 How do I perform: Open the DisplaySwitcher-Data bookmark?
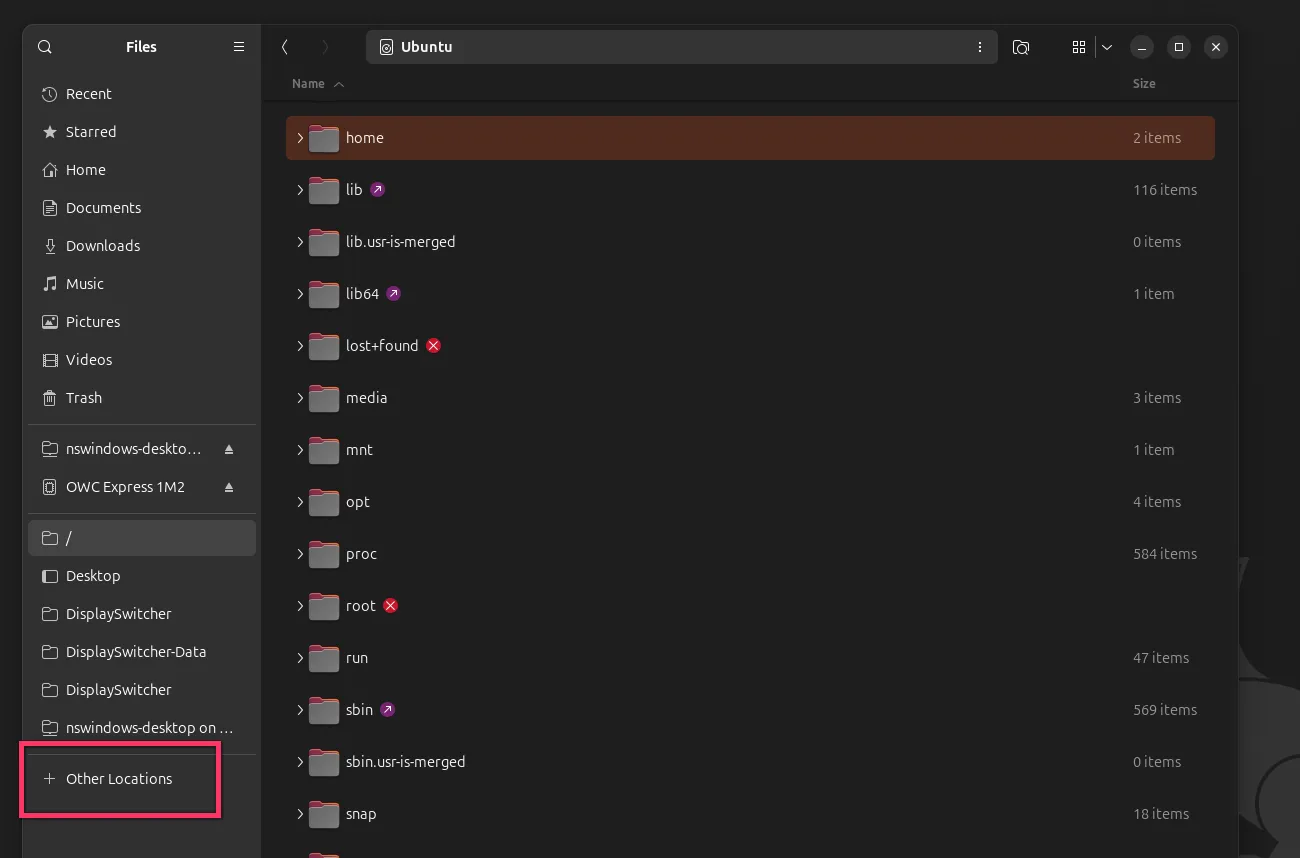point(142,652)
